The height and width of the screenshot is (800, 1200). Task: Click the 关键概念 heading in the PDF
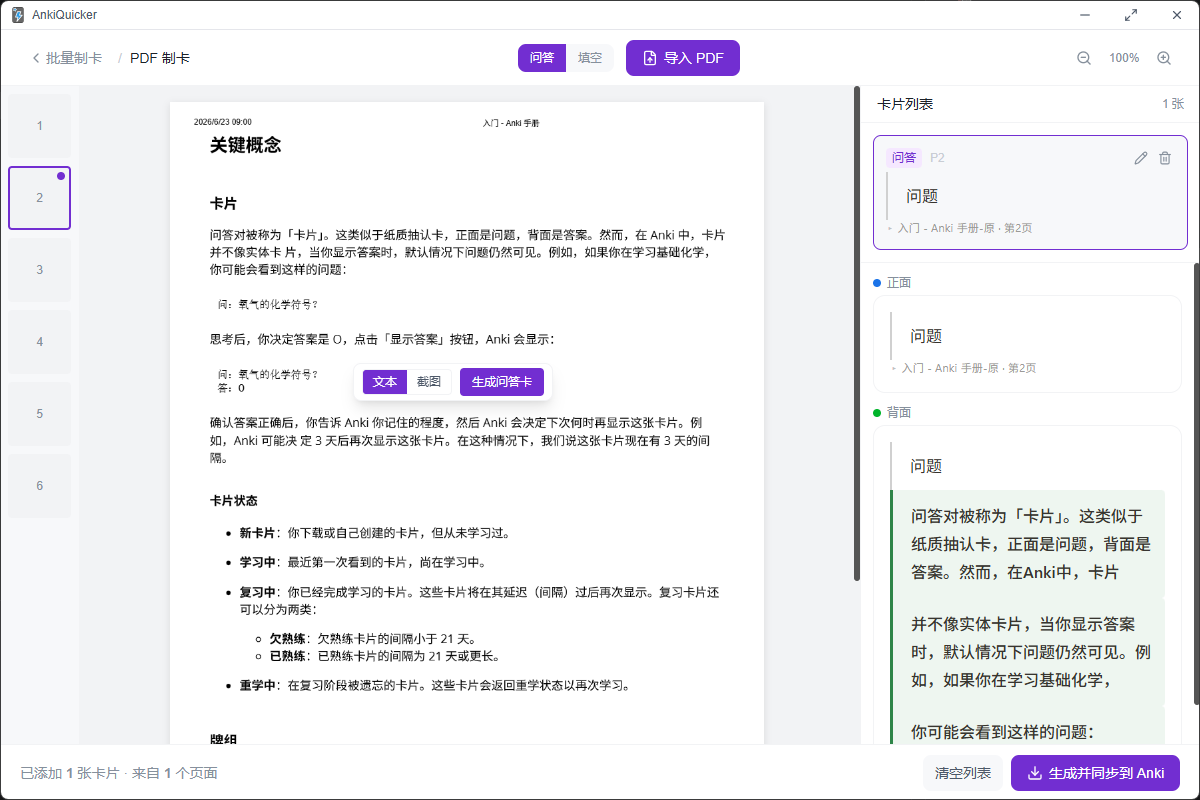tap(246, 146)
